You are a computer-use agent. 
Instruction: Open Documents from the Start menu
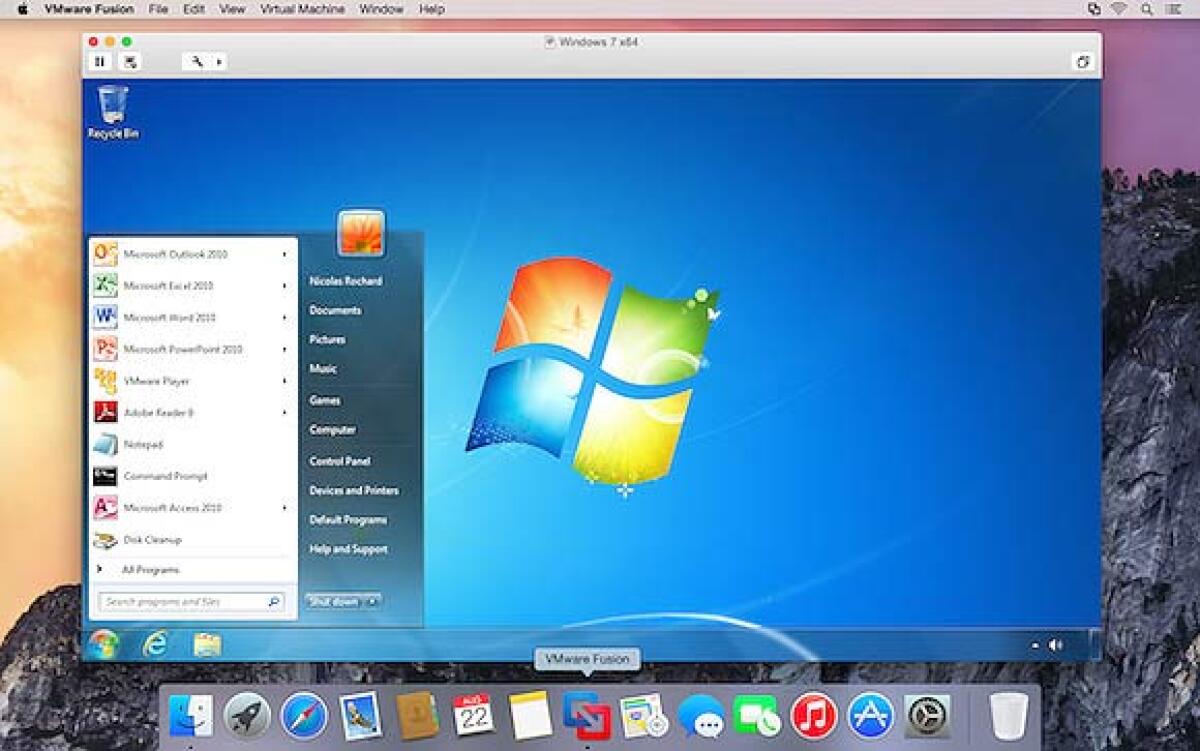click(x=335, y=310)
